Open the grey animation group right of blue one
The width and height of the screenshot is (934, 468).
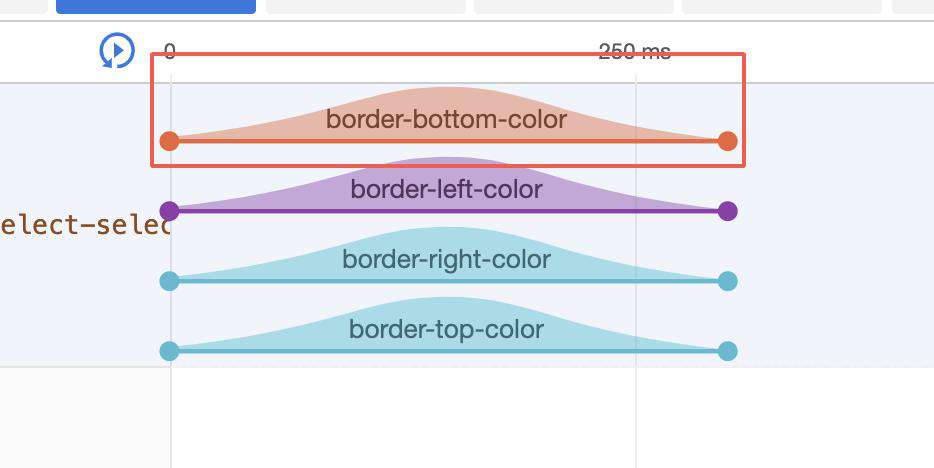coord(366,7)
